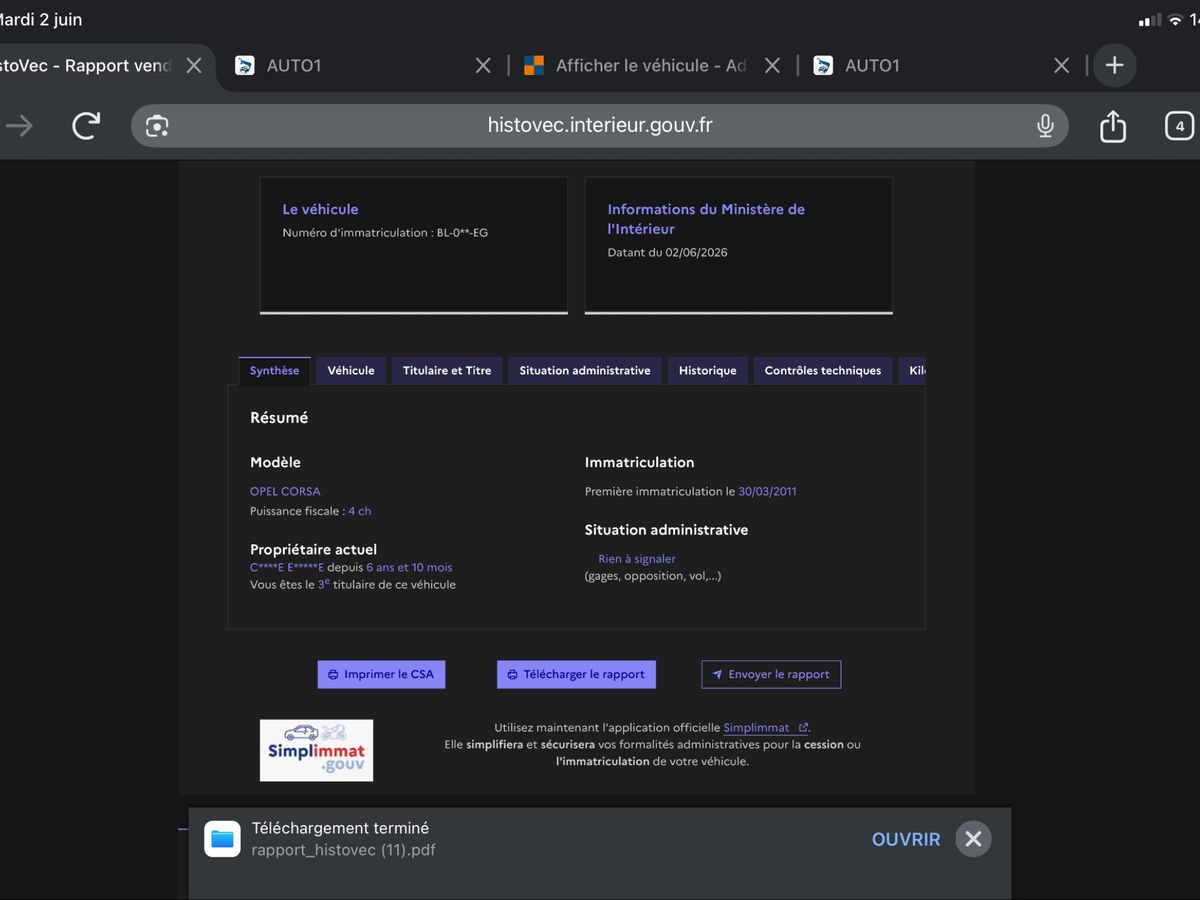Select the Situation administrative tab
Screen dimensions: 1200x900
(585, 370)
